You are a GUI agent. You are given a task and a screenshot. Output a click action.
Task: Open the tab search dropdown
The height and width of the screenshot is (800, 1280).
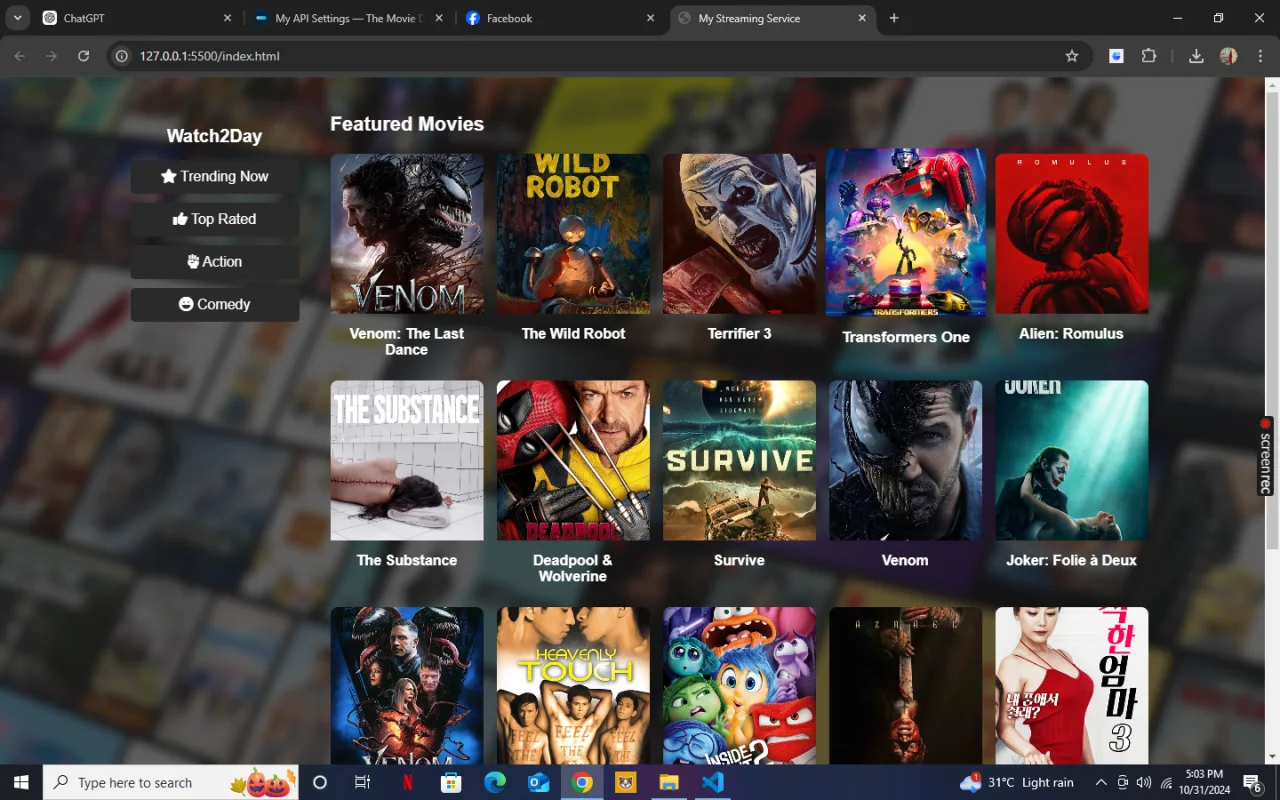tap(18, 18)
